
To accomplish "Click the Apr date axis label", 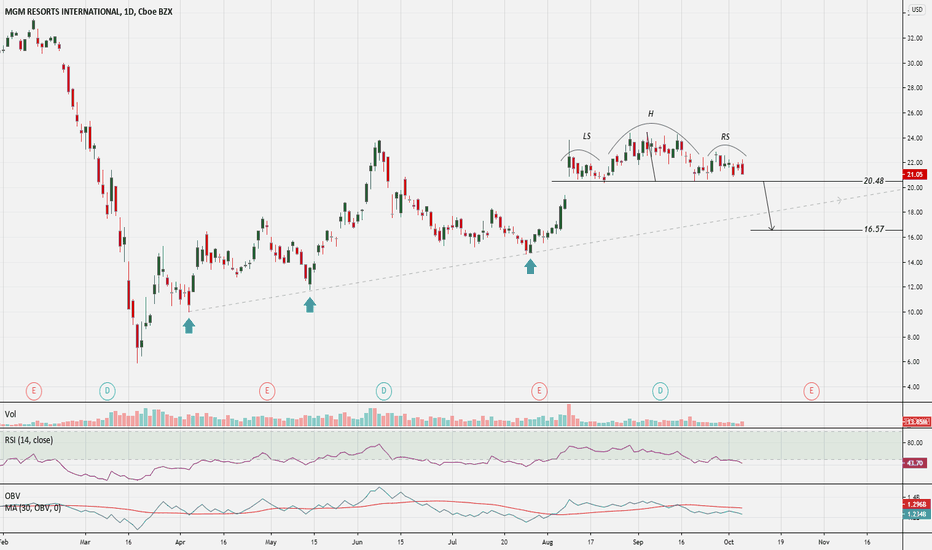I will (x=181, y=542).
